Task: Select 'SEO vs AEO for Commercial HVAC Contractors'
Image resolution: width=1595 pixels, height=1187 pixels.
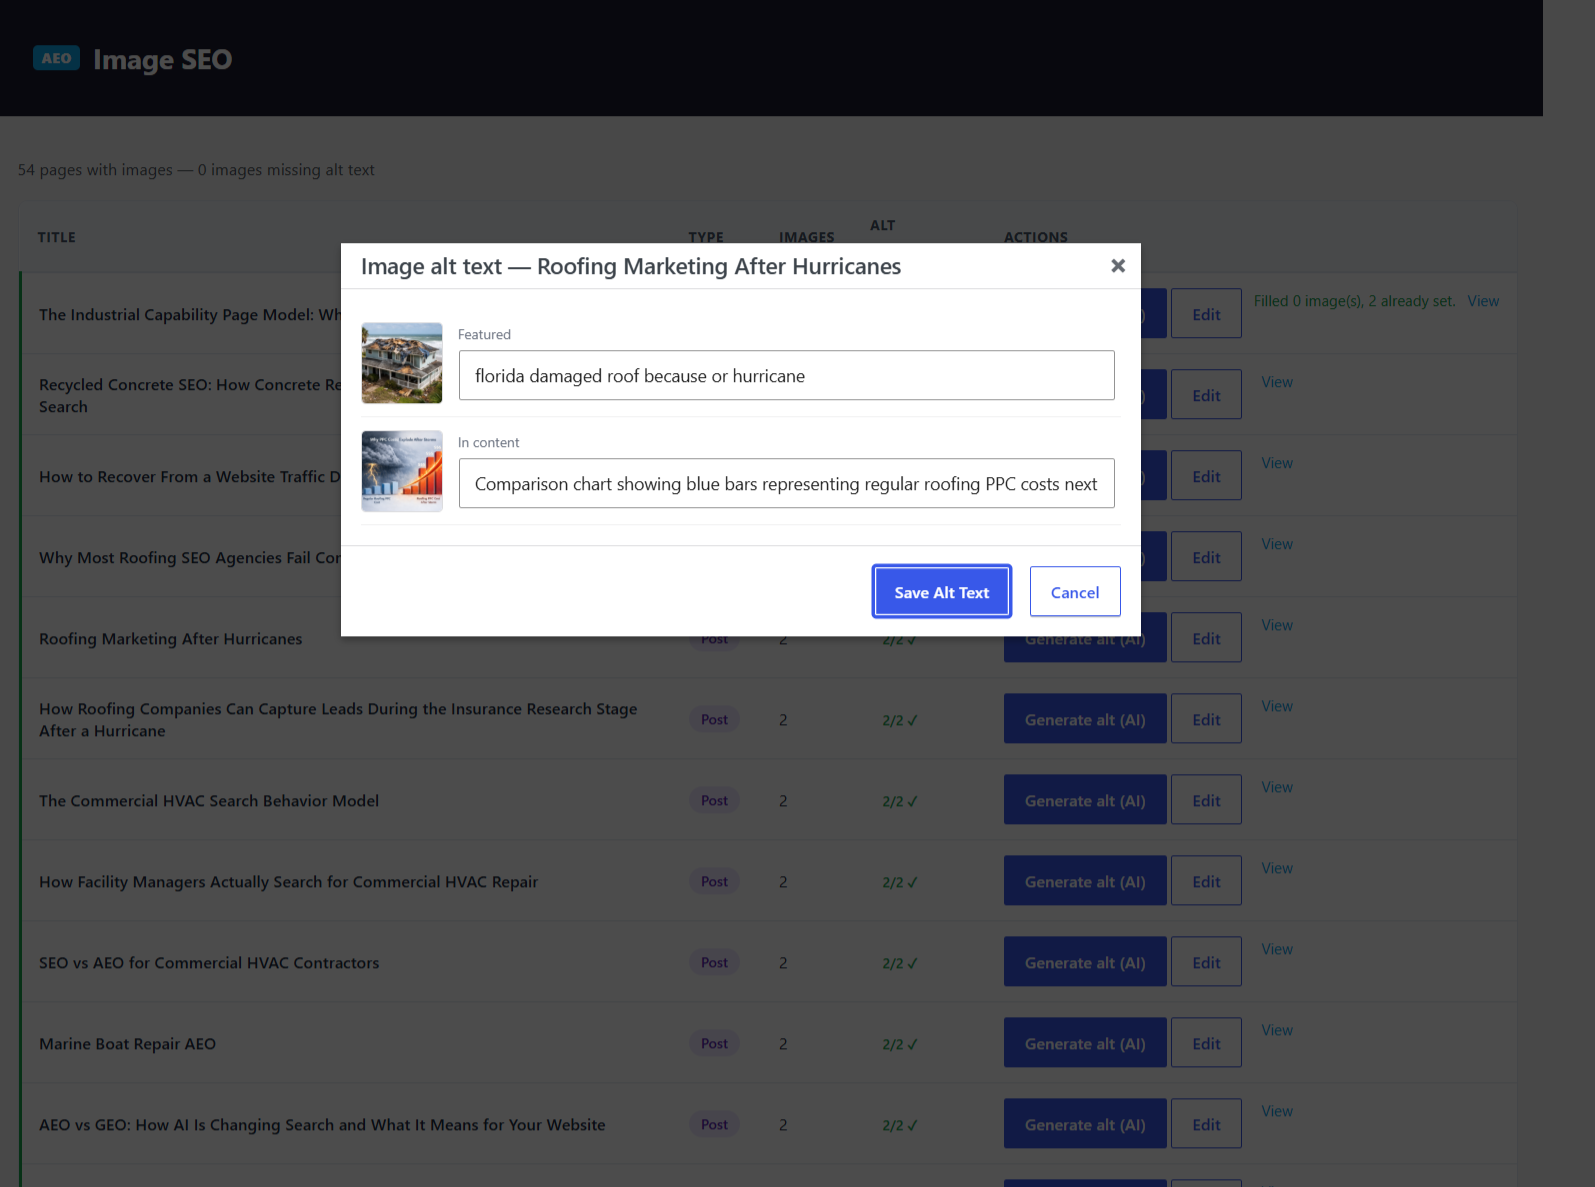Action: (x=209, y=963)
